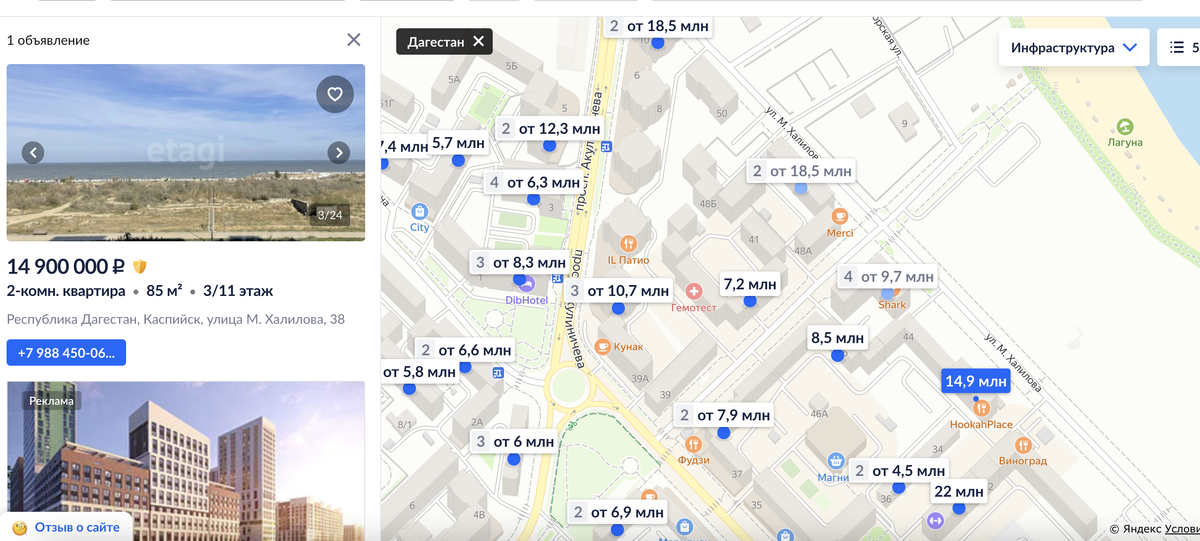The image size is (1200, 541).
Task: Open Отзыв о сайте feedback
Action: click(x=65, y=527)
